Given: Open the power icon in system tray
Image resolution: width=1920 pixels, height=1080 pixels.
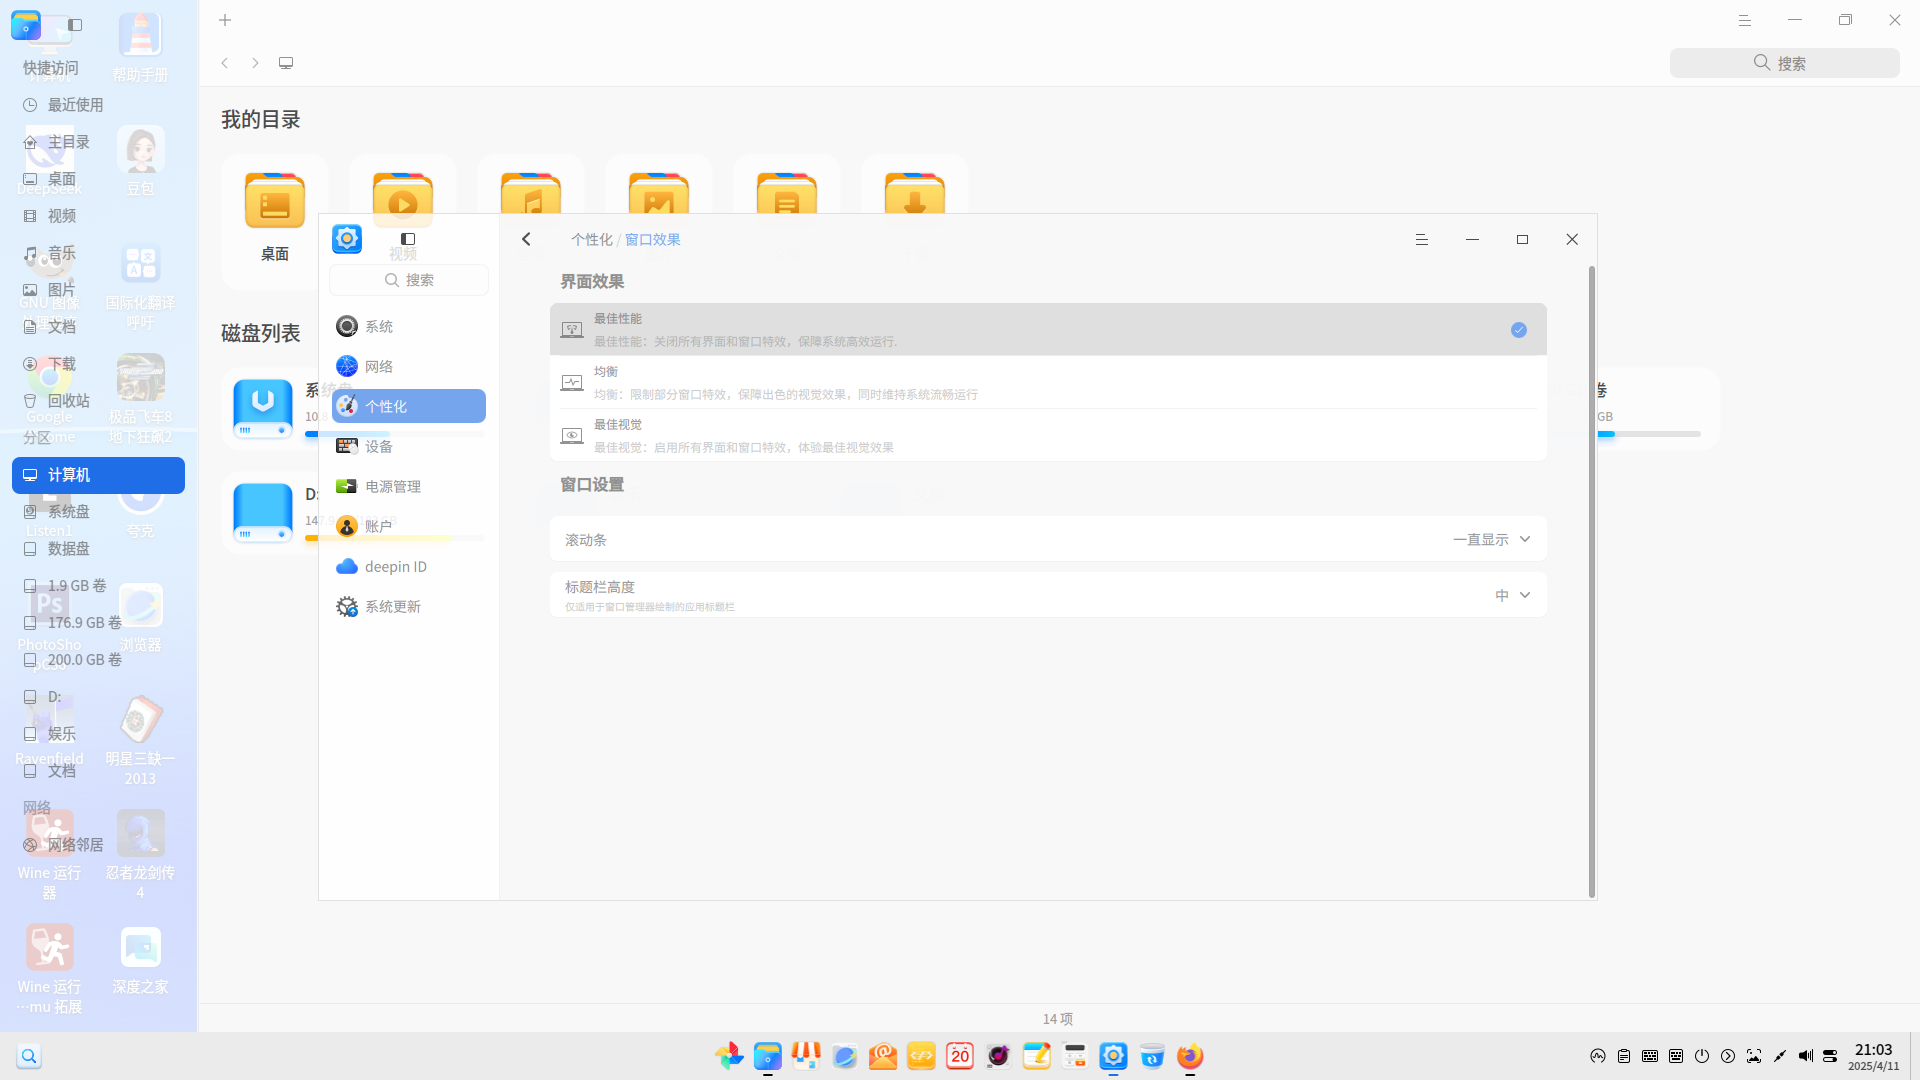Looking at the screenshot, I should tap(1702, 1056).
